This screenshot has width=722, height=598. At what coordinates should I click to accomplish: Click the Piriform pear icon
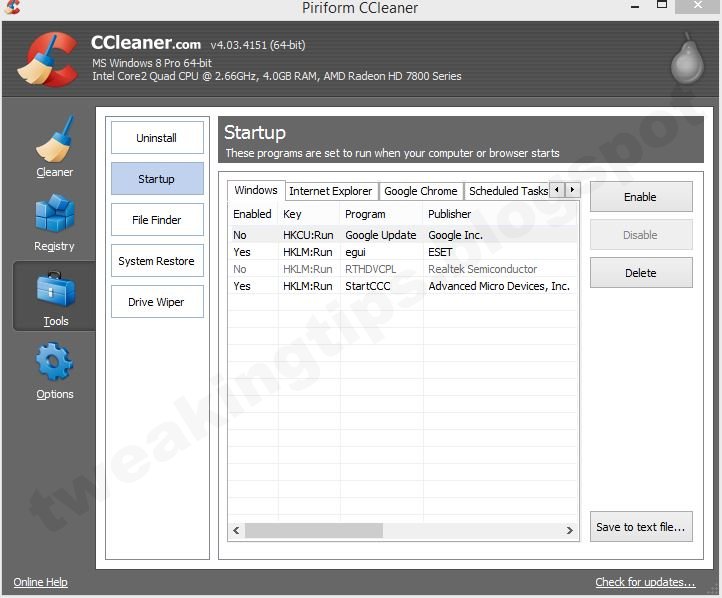click(687, 59)
